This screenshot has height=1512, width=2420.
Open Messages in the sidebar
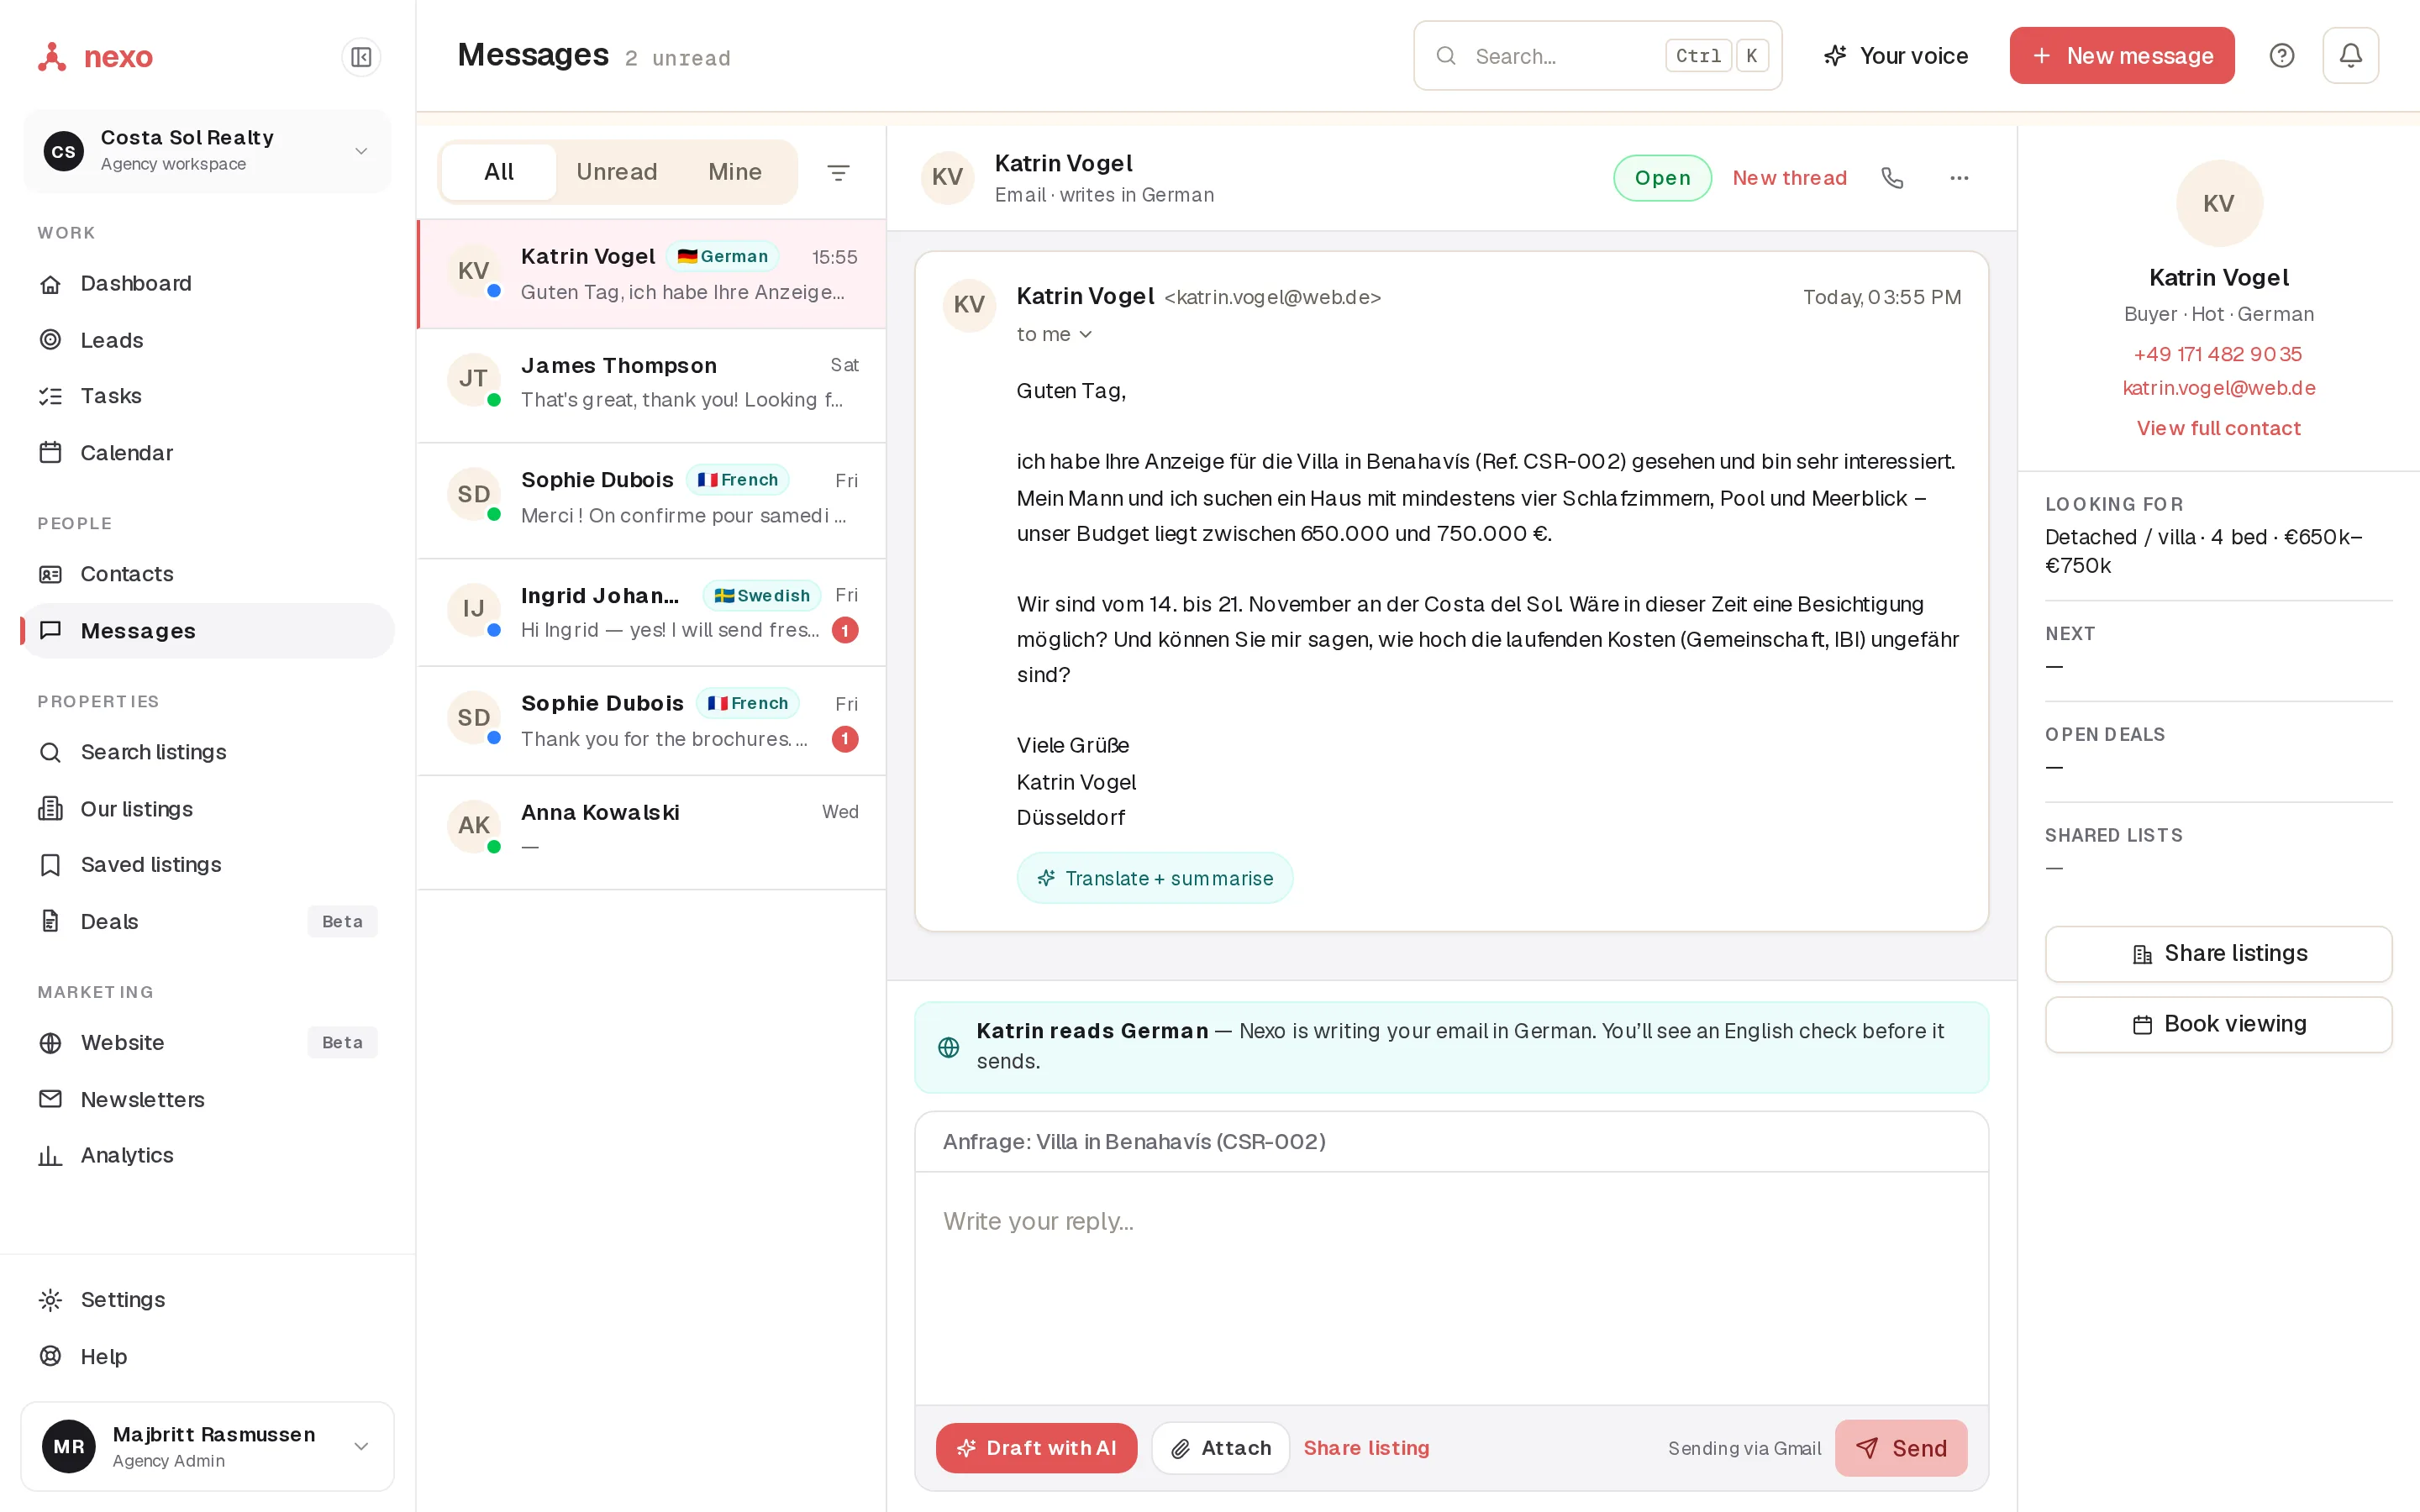[x=207, y=631]
